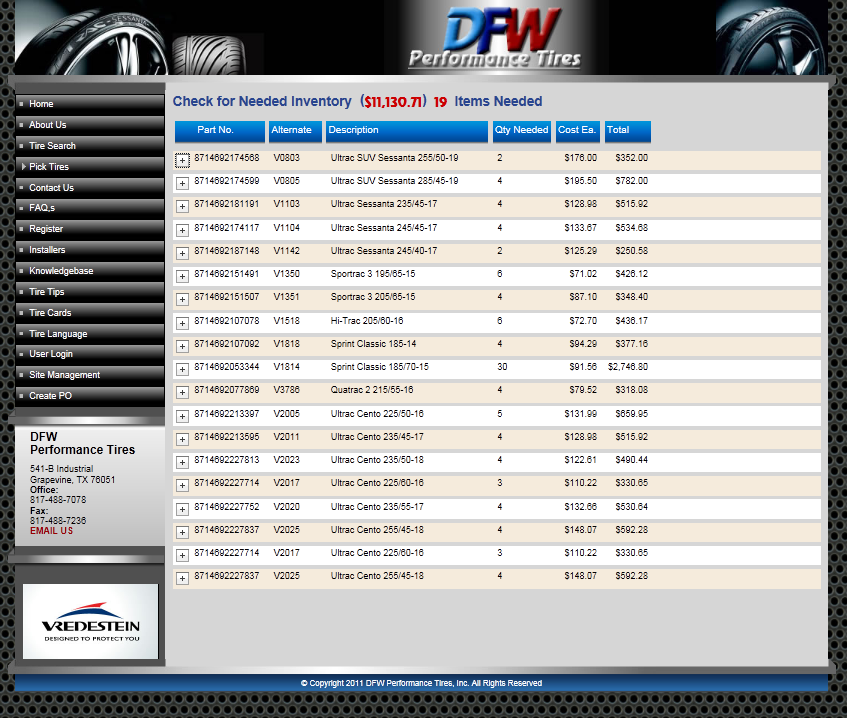
Task: Sort by Alternate column header
Action: click(x=295, y=131)
